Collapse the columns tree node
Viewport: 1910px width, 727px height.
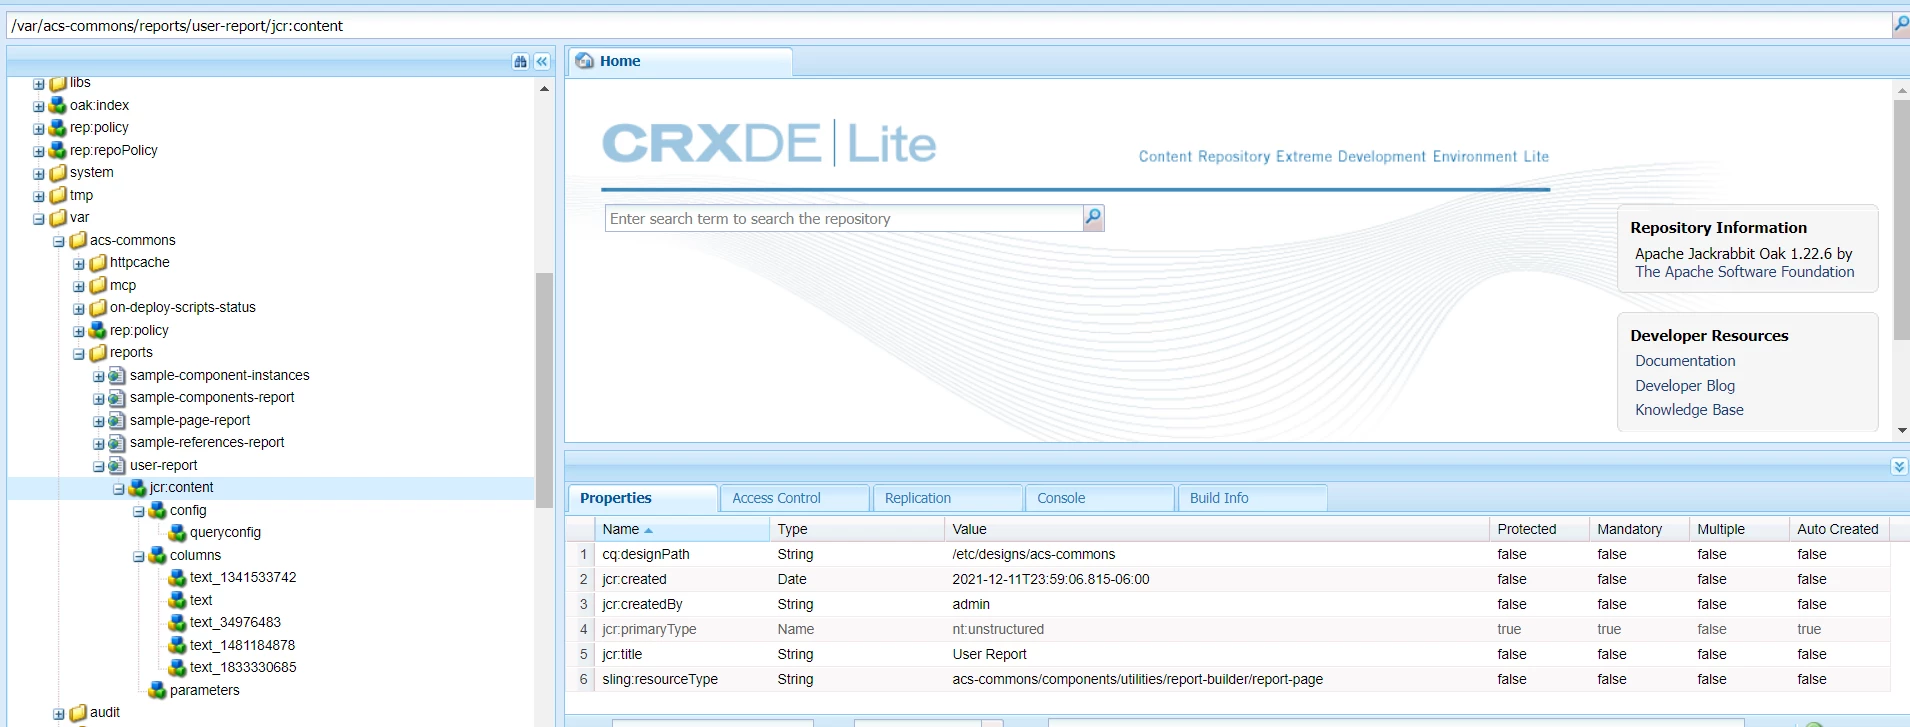tap(139, 556)
